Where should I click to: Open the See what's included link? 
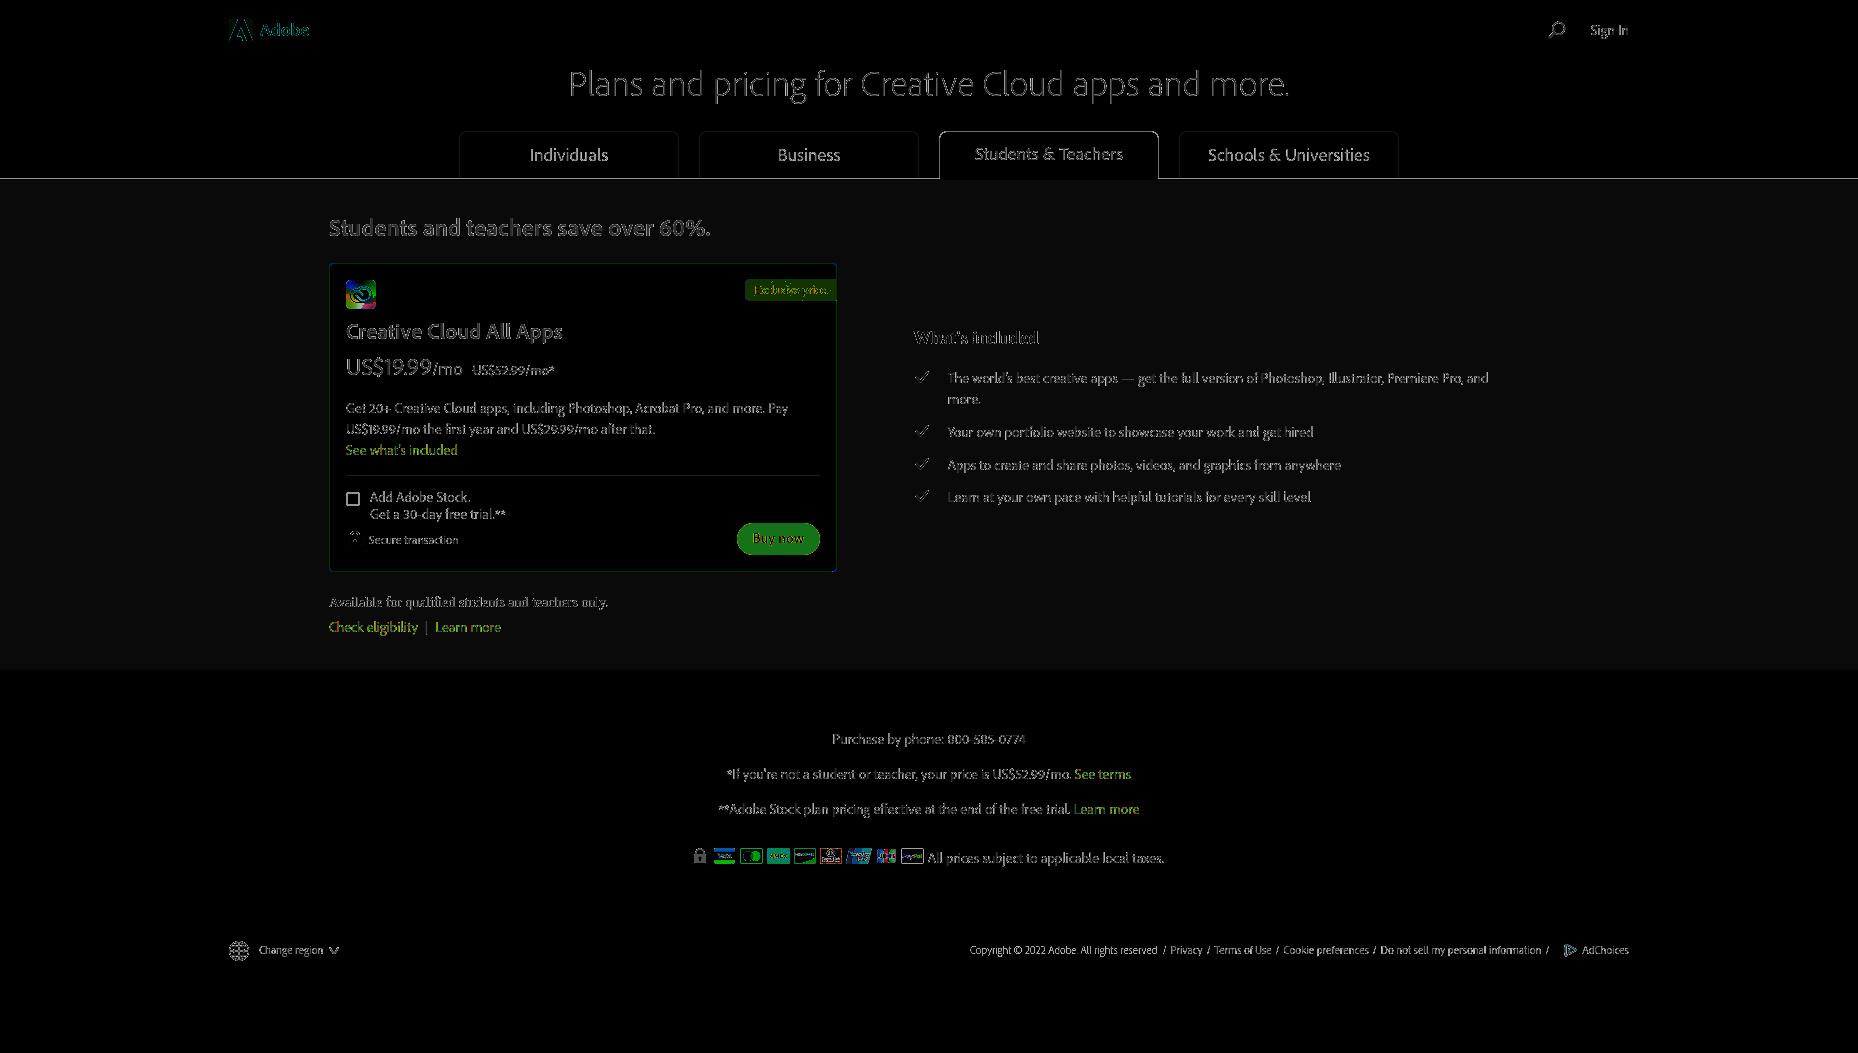pyautogui.click(x=402, y=450)
